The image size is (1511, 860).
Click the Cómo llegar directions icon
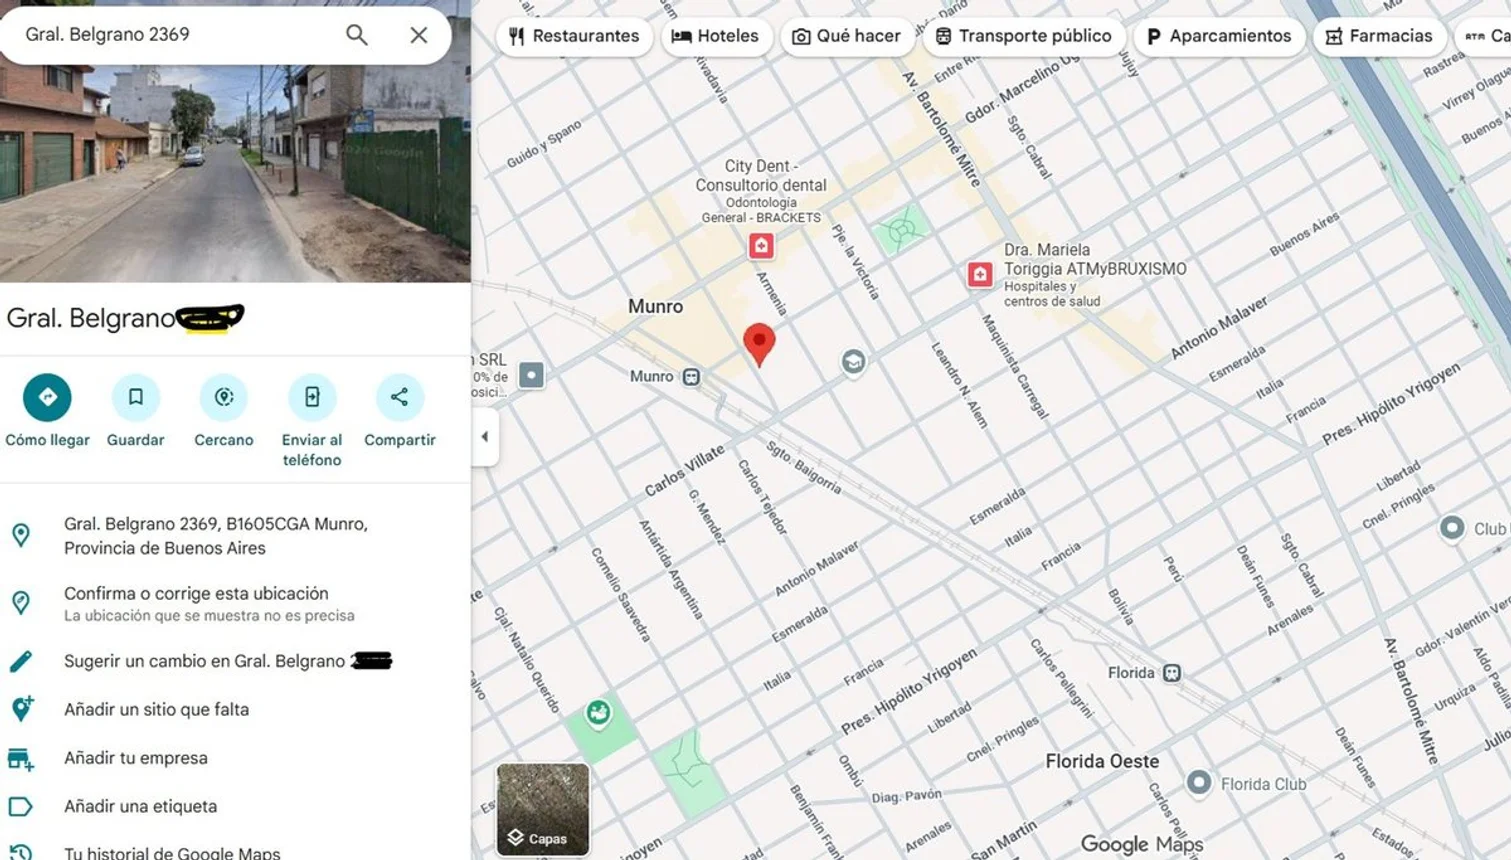point(47,397)
